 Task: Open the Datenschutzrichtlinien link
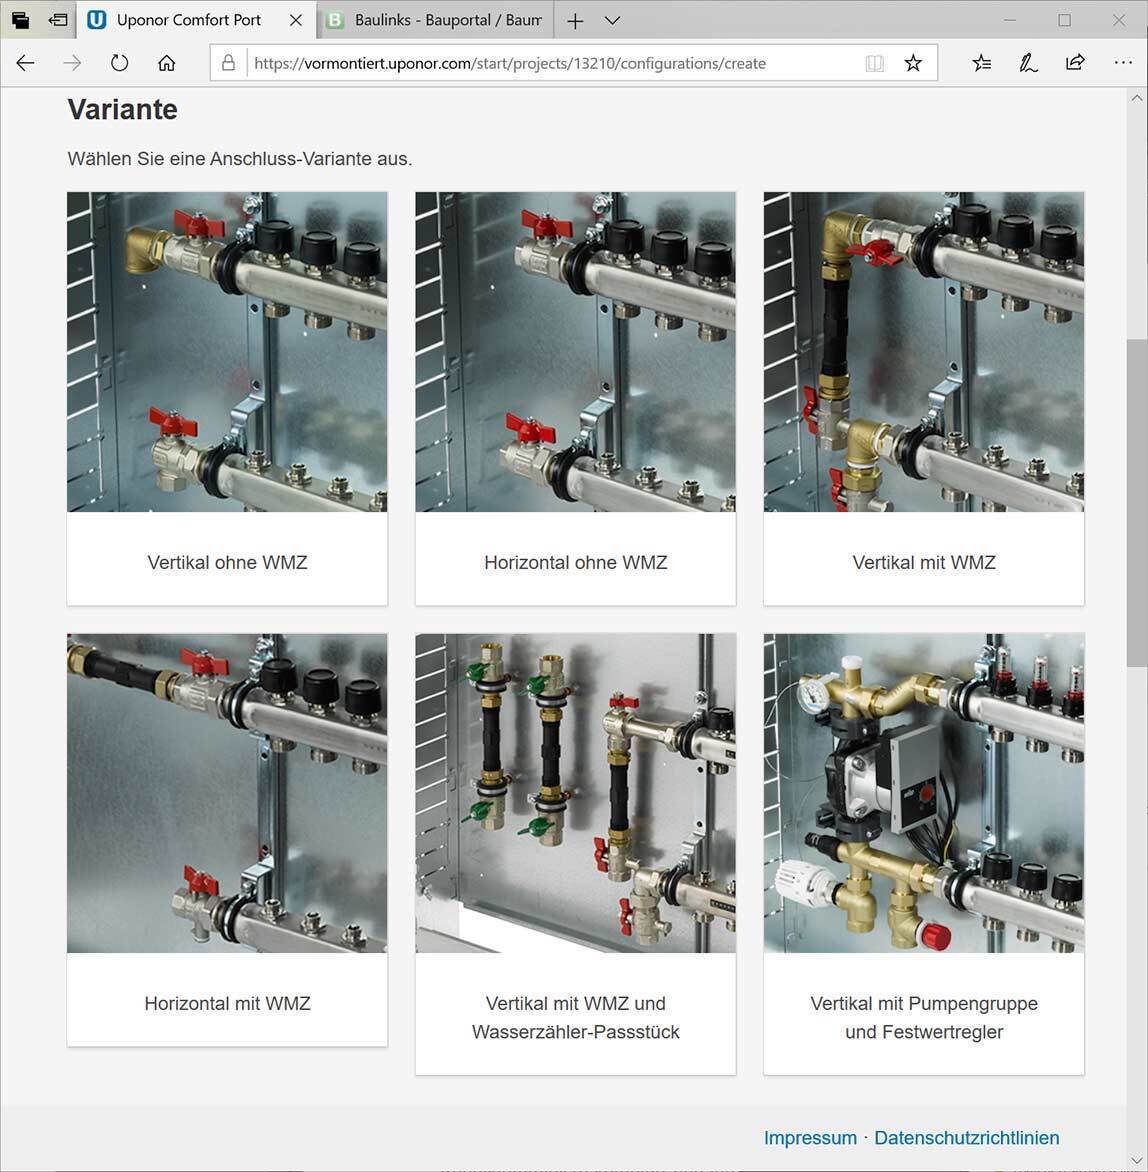(x=966, y=1138)
